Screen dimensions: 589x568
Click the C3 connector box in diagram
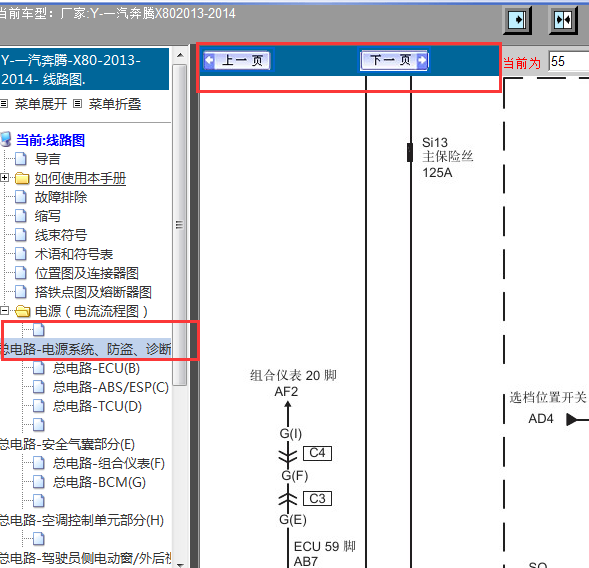click(317, 499)
